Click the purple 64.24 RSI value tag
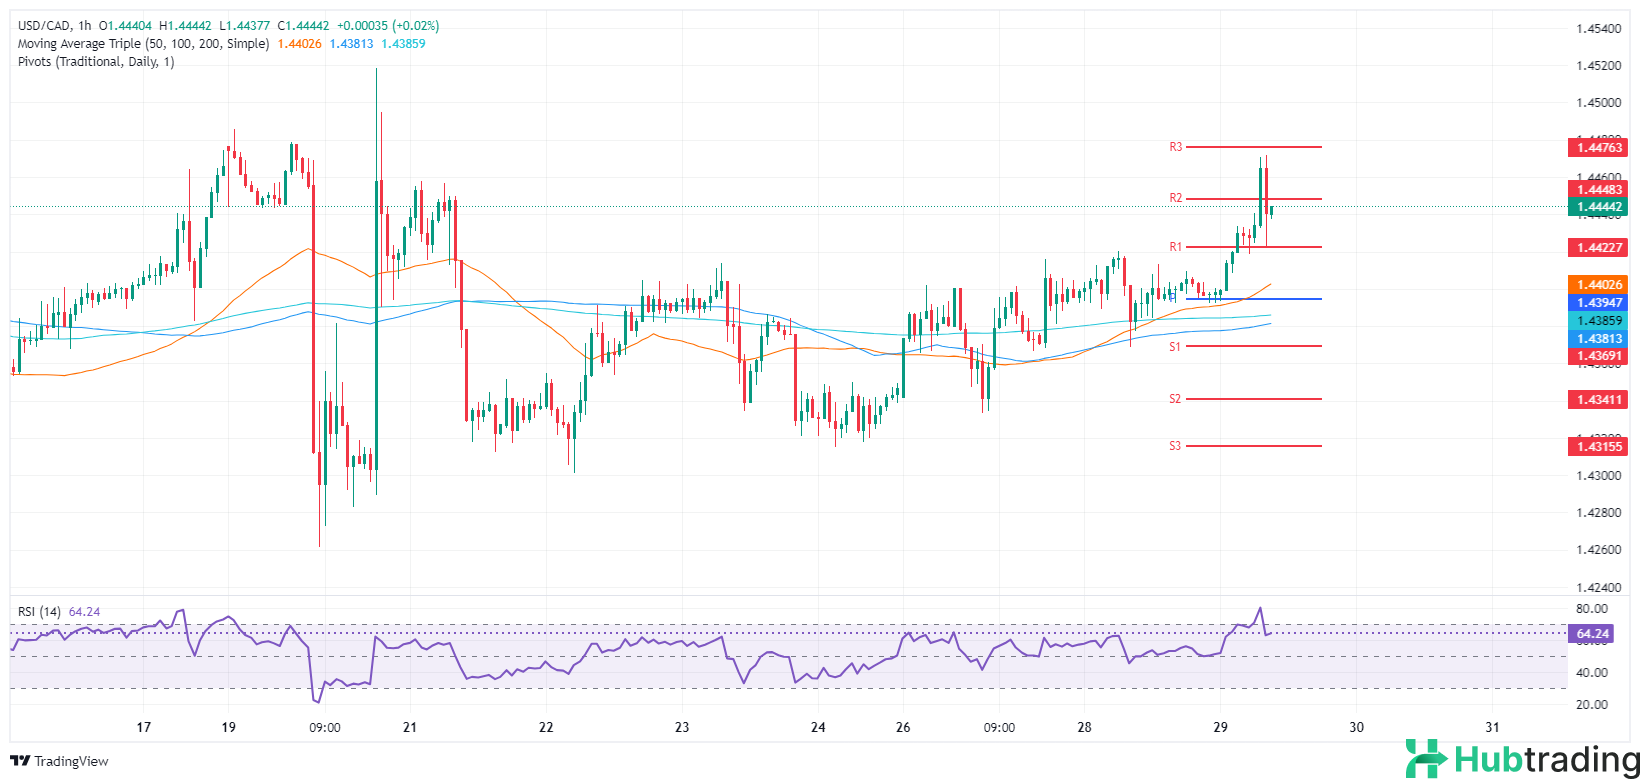Screen dimensions: 1640x779 [x=1593, y=634]
